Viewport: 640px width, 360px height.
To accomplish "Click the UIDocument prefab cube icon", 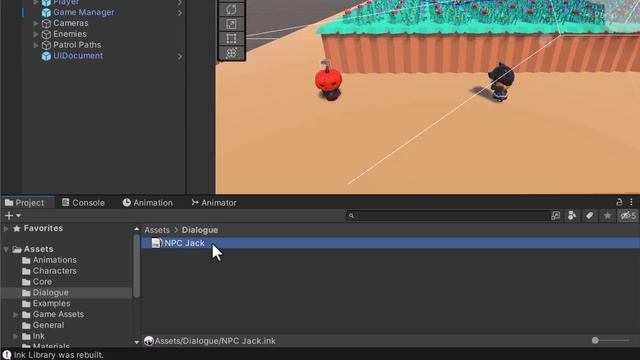I will click(x=46, y=56).
